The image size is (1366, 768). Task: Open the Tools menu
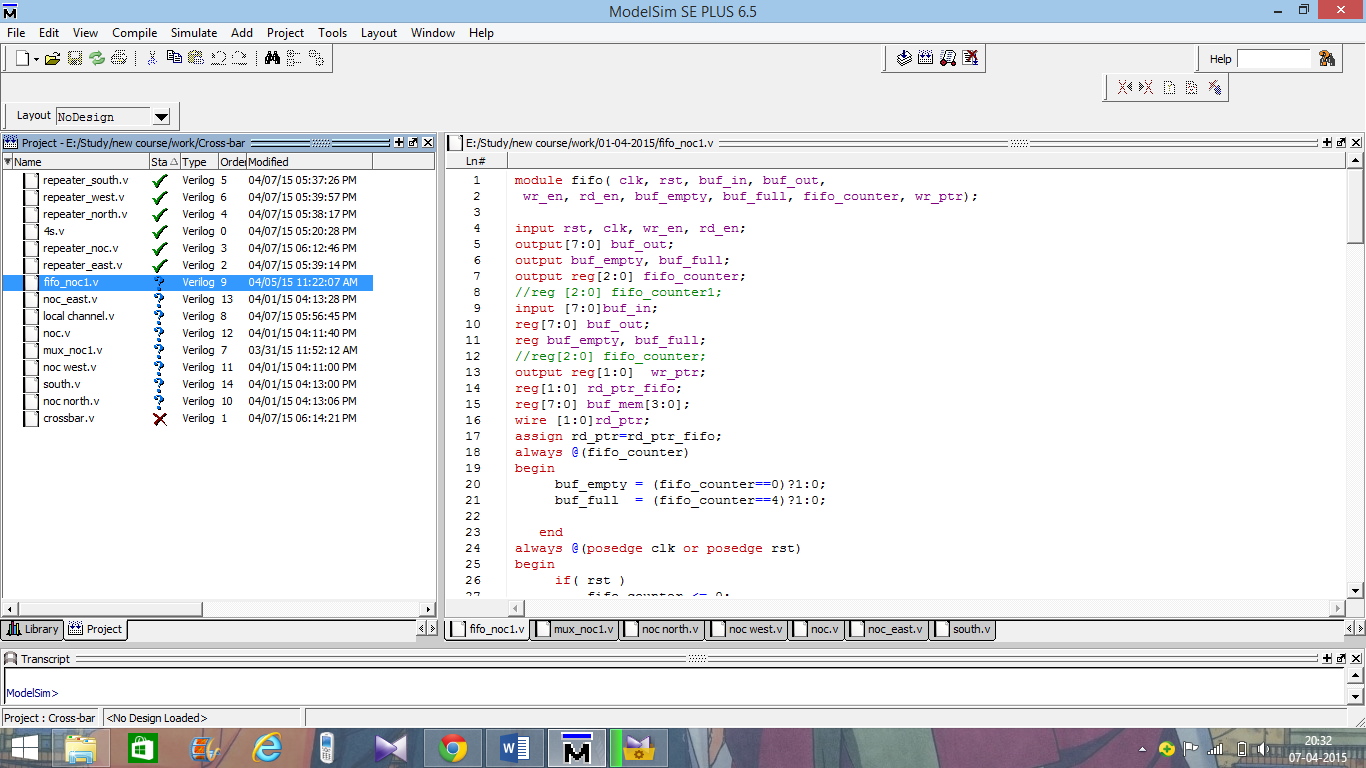(x=333, y=33)
